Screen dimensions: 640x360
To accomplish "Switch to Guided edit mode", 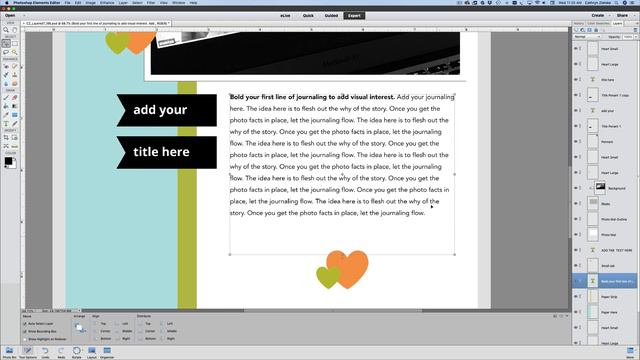I will coord(331,16).
